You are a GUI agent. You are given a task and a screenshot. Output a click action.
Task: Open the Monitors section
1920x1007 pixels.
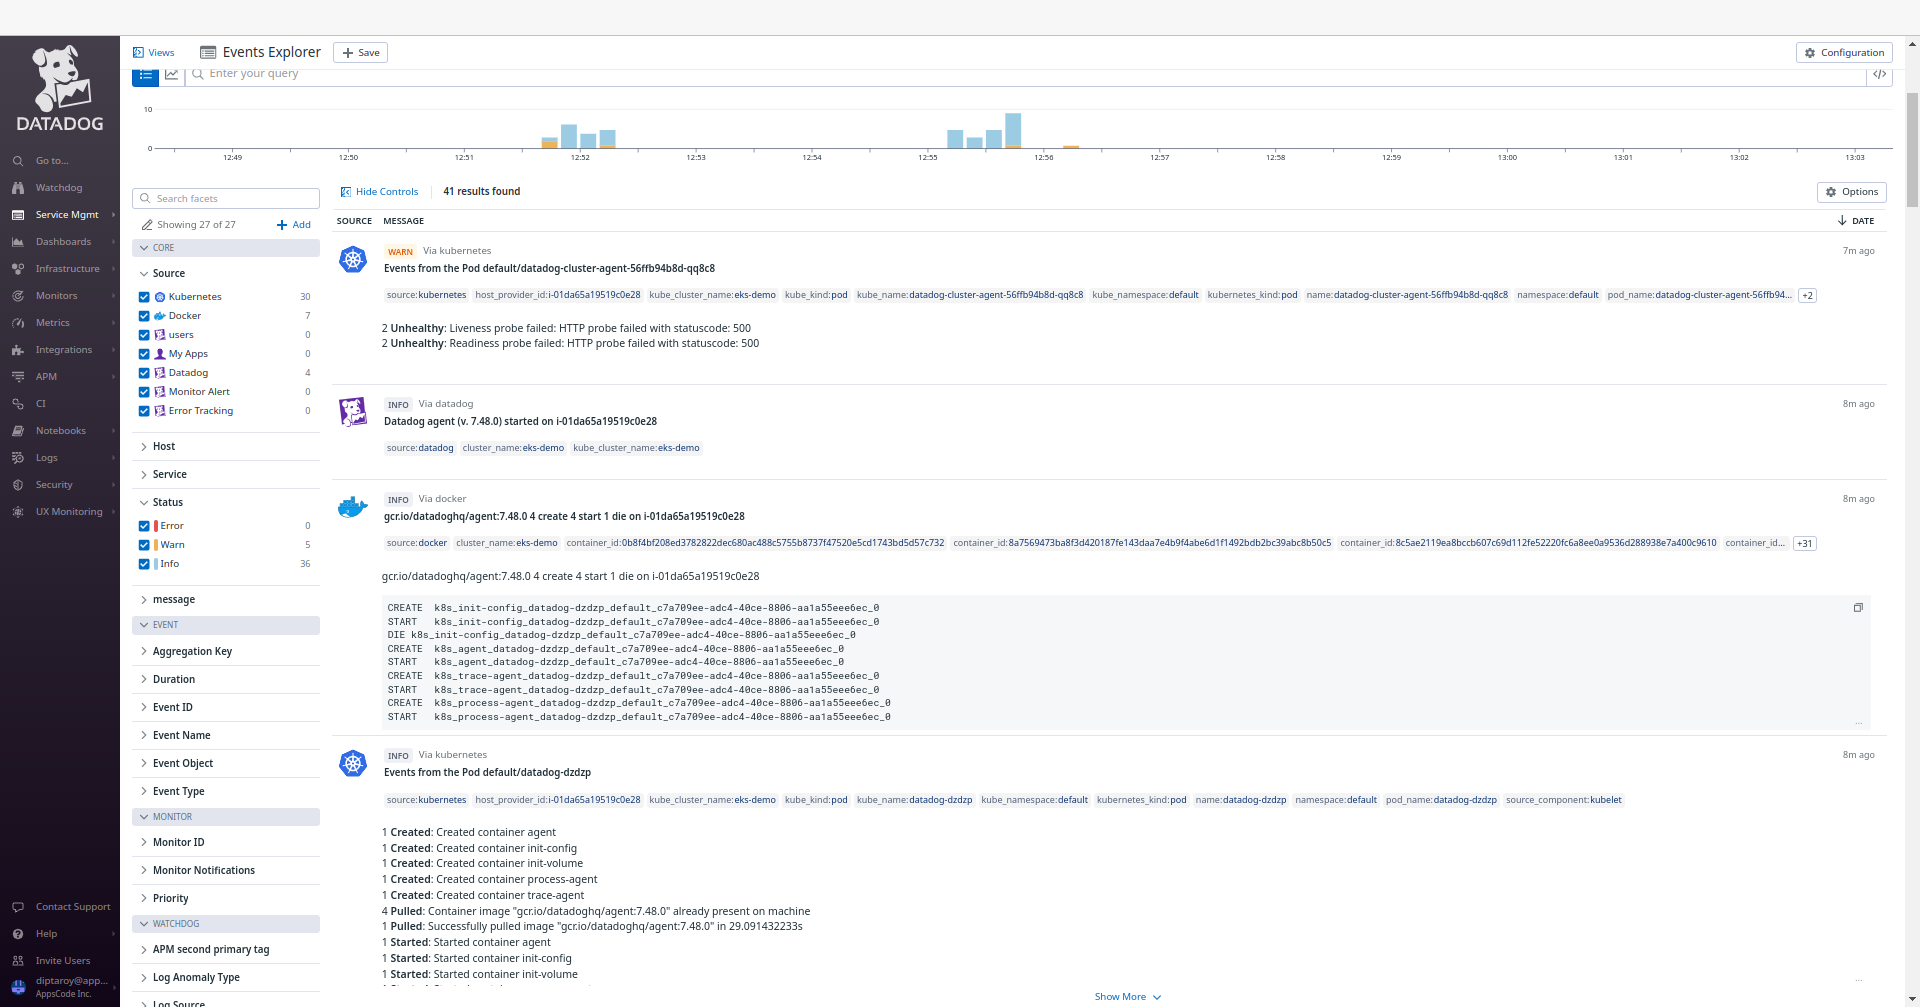coord(58,295)
